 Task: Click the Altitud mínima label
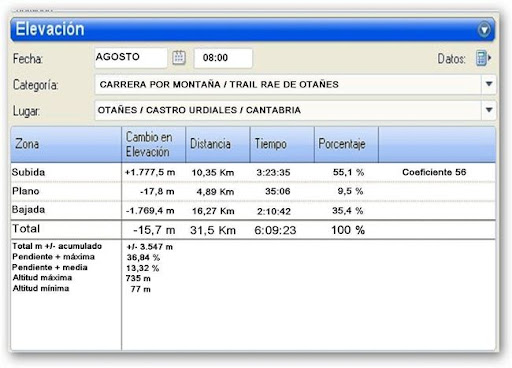pyautogui.click(x=41, y=288)
